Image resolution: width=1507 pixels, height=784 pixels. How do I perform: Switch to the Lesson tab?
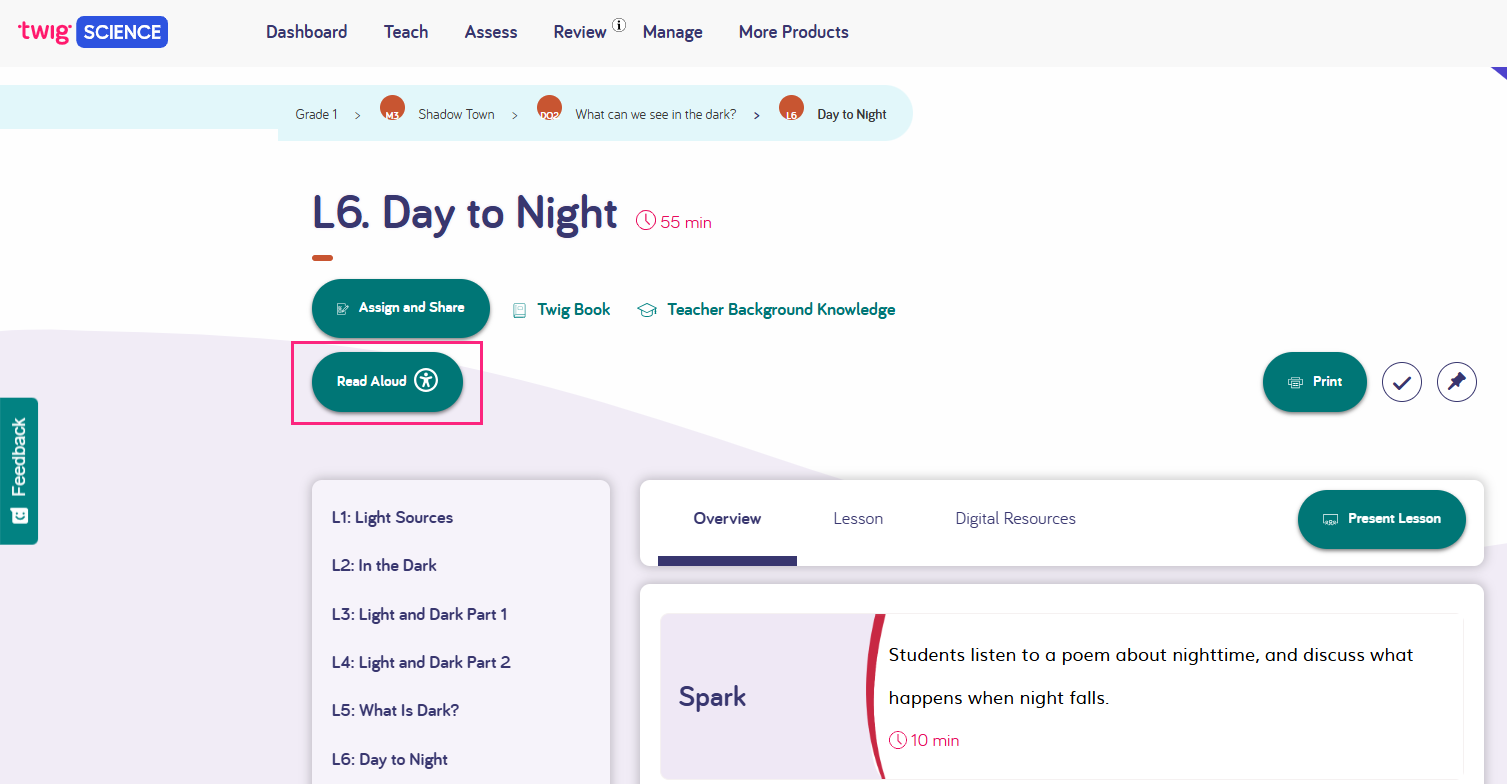click(858, 518)
